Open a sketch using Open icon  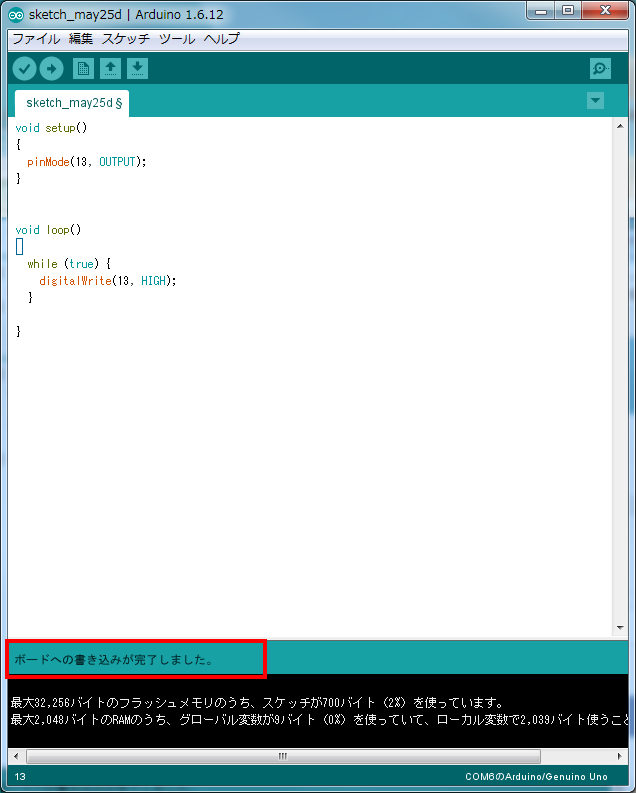click(111, 69)
